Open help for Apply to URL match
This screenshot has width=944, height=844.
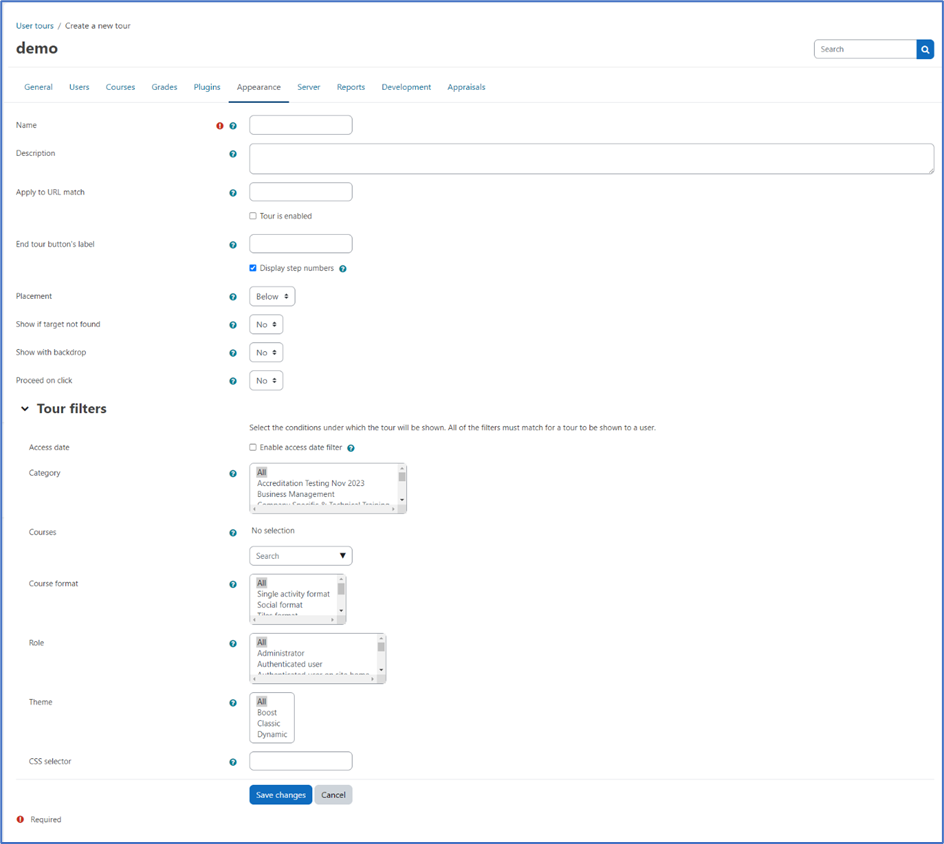pyautogui.click(x=233, y=193)
